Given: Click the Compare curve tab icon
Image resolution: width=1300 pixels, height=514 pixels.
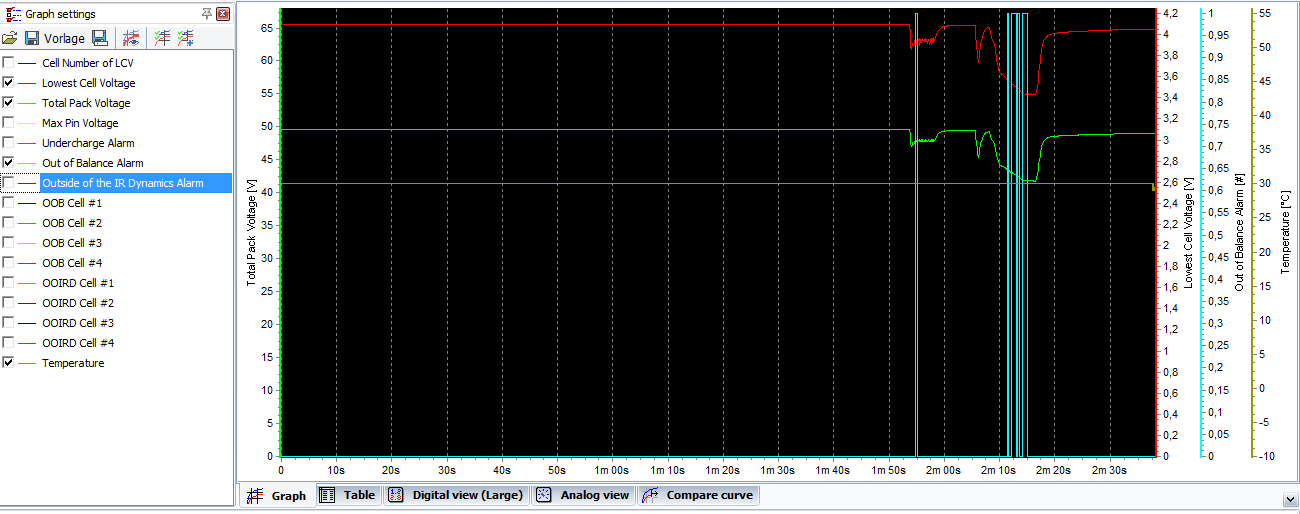Looking at the screenshot, I should tap(650, 495).
